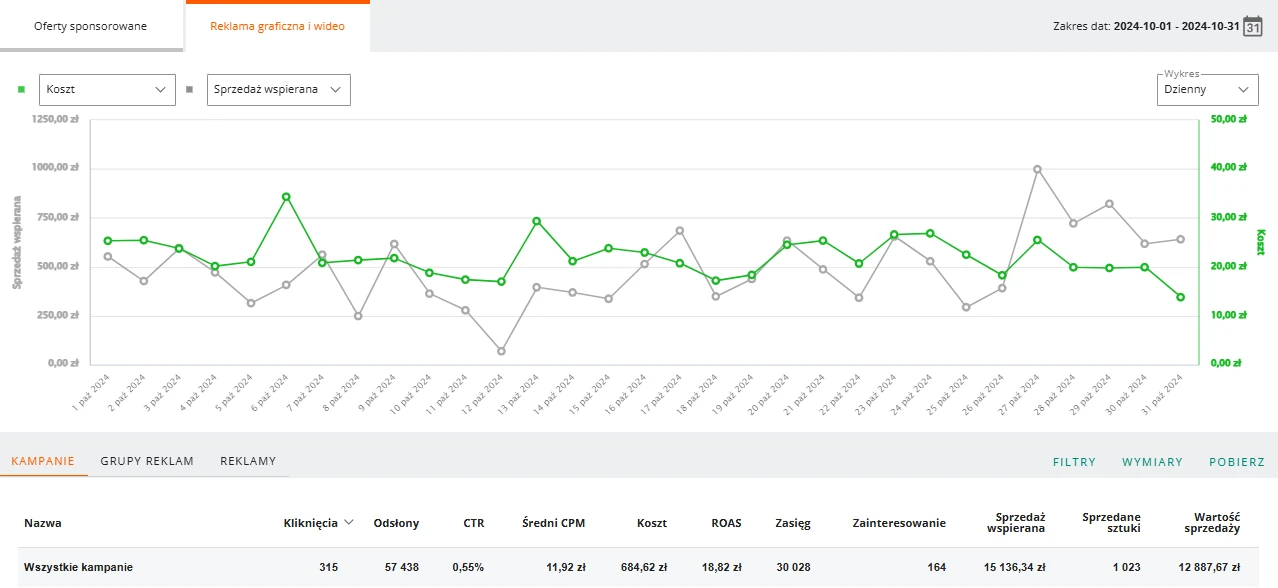Open the date range calendar icon
1278x588 pixels.
pyautogui.click(x=1252, y=27)
